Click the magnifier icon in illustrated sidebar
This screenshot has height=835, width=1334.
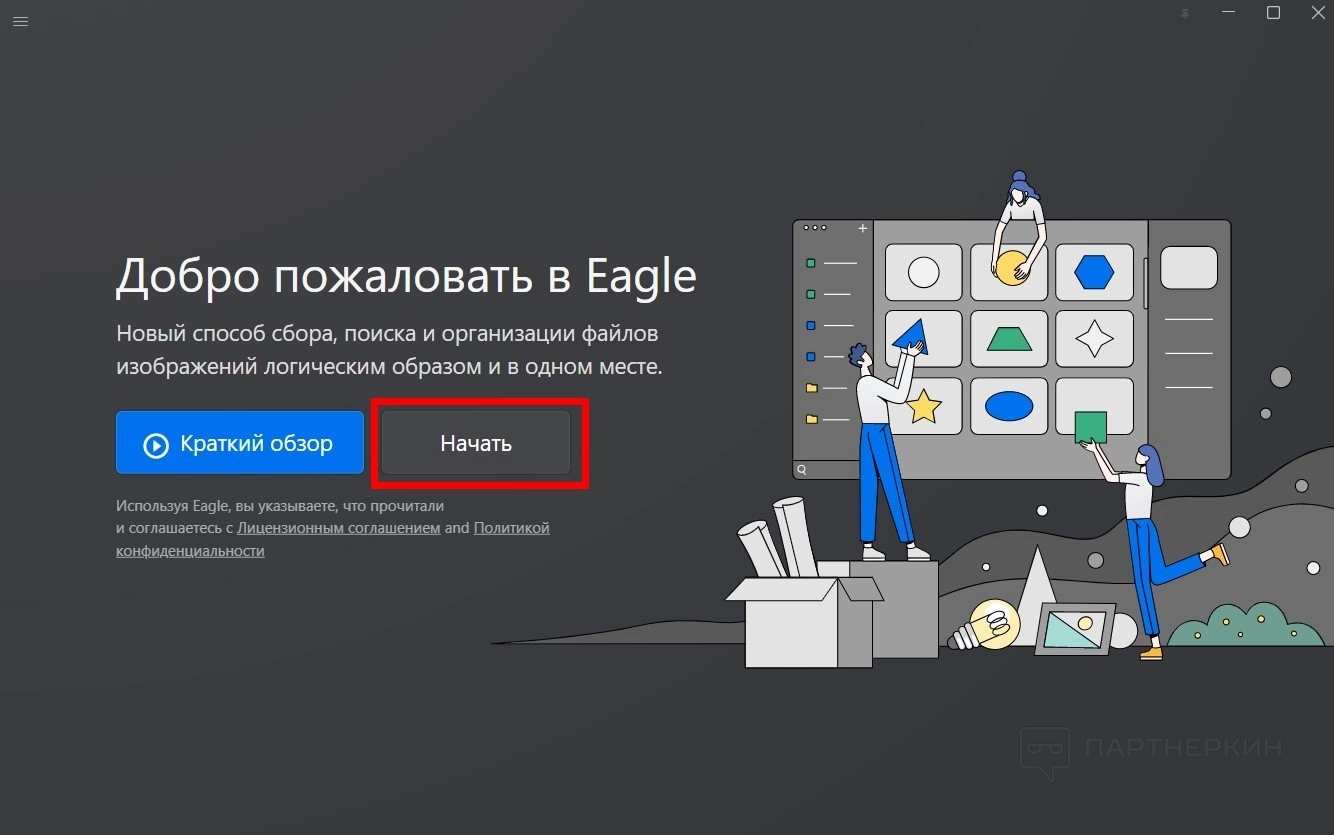pyautogui.click(x=801, y=469)
